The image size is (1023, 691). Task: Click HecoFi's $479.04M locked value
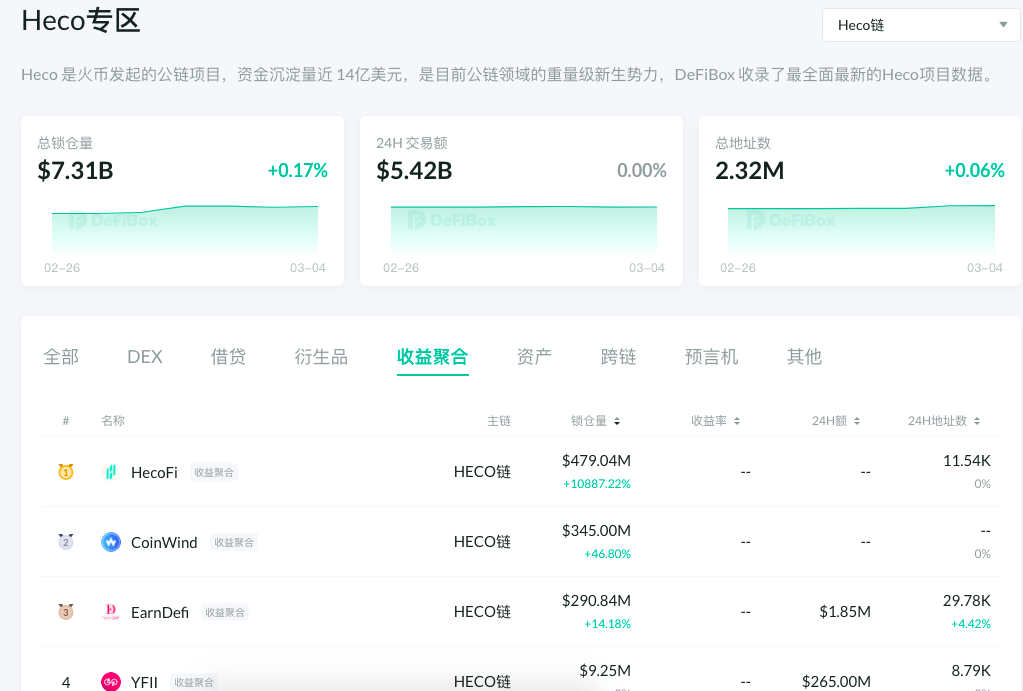(596, 461)
